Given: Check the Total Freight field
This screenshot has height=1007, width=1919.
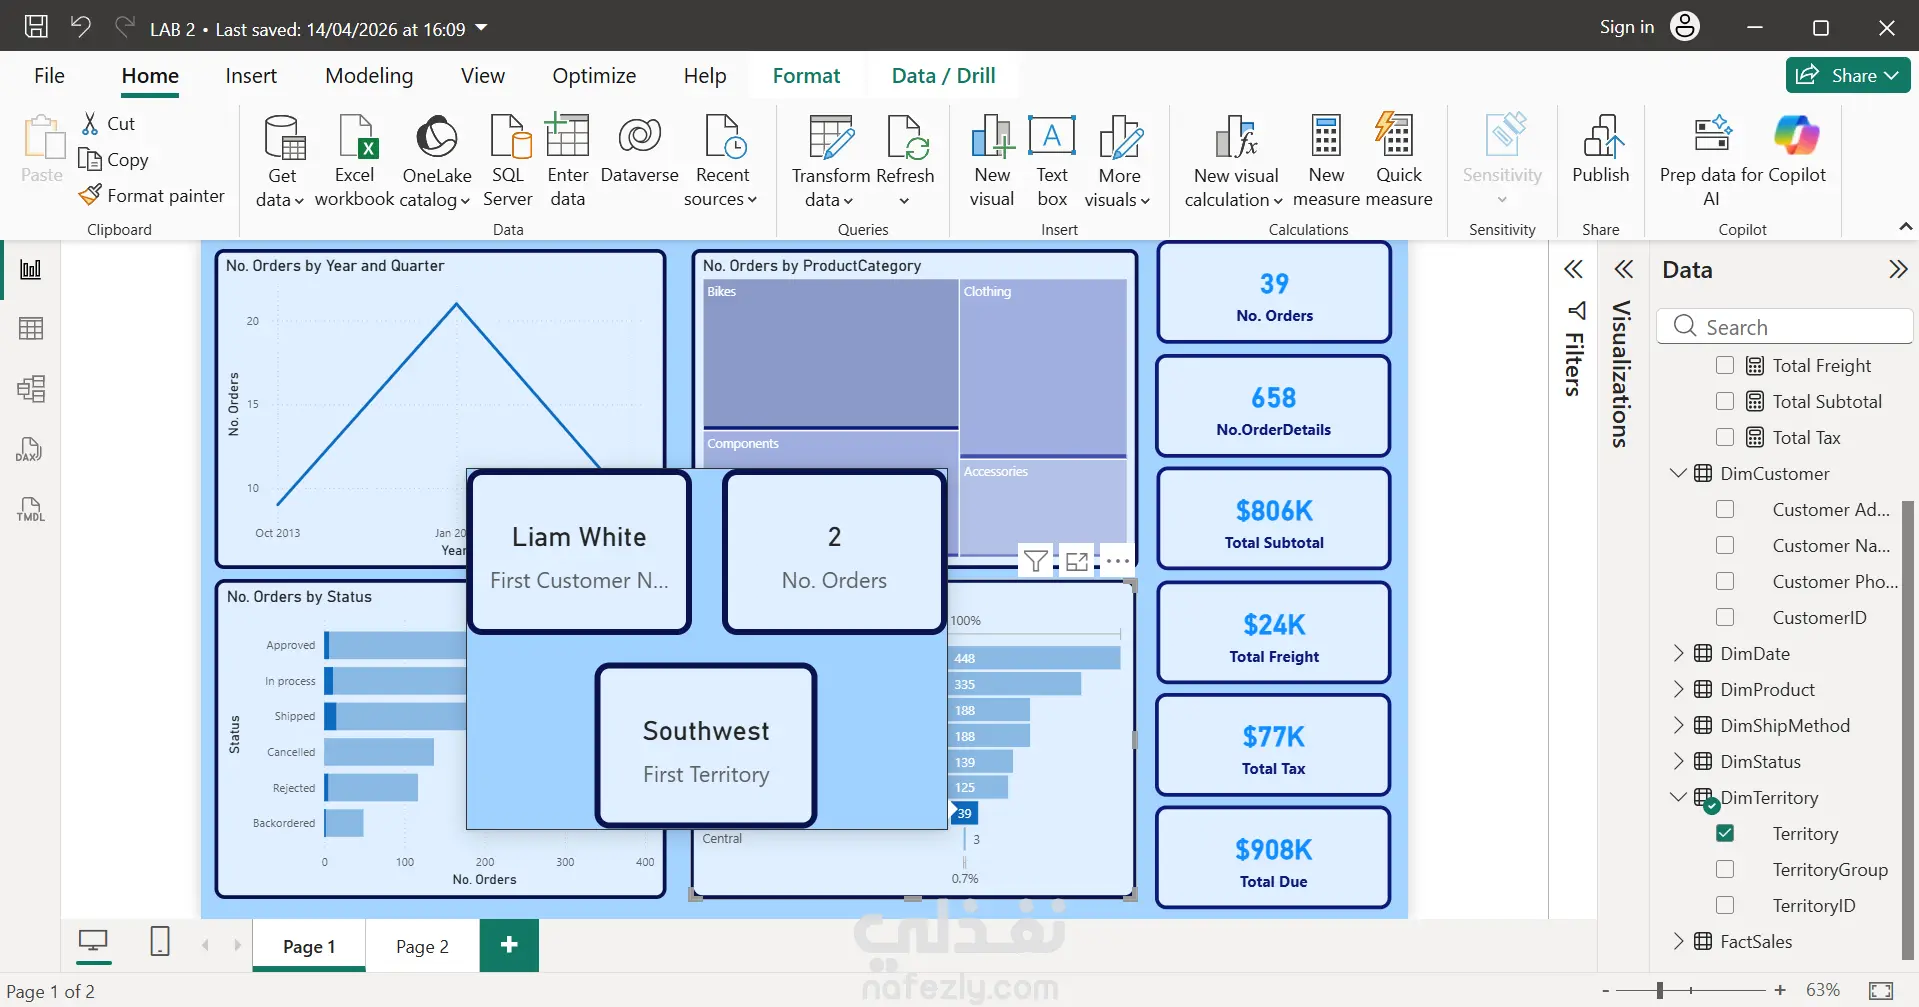Looking at the screenshot, I should point(1725,365).
